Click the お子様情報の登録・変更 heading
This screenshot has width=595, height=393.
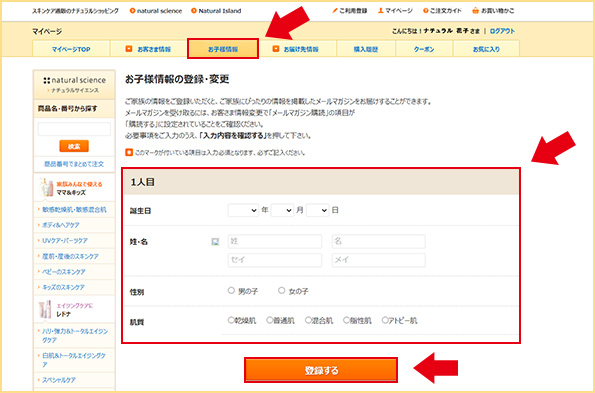point(177,79)
